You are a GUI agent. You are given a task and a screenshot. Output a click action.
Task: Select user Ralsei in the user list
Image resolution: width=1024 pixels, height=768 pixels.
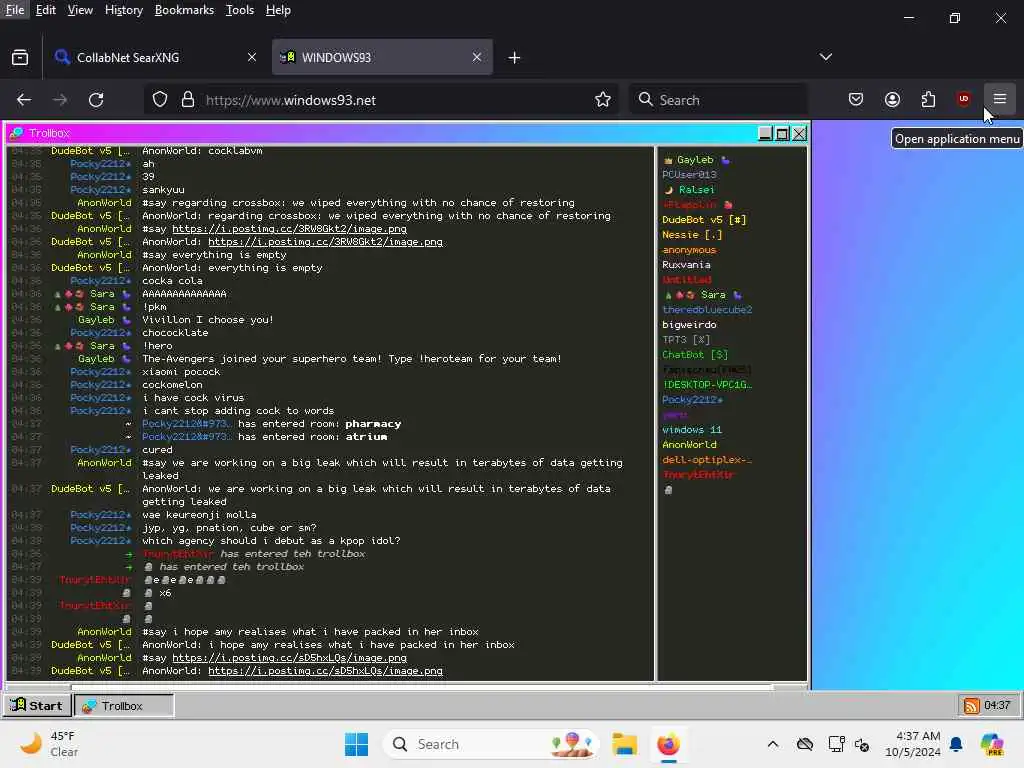(696, 189)
